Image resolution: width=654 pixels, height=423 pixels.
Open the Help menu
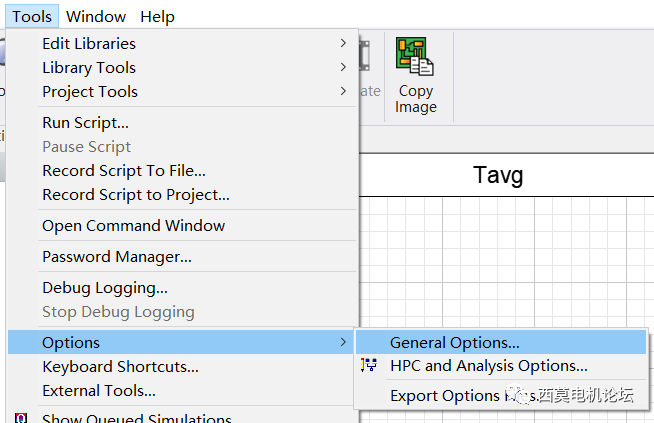click(157, 16)
